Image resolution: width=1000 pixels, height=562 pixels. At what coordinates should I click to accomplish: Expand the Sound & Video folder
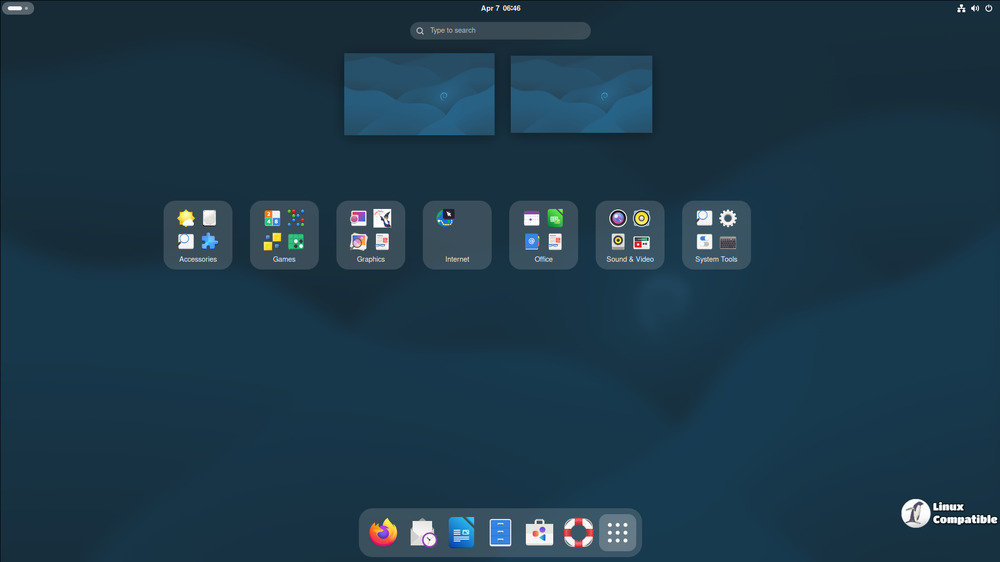coord(630,235)
